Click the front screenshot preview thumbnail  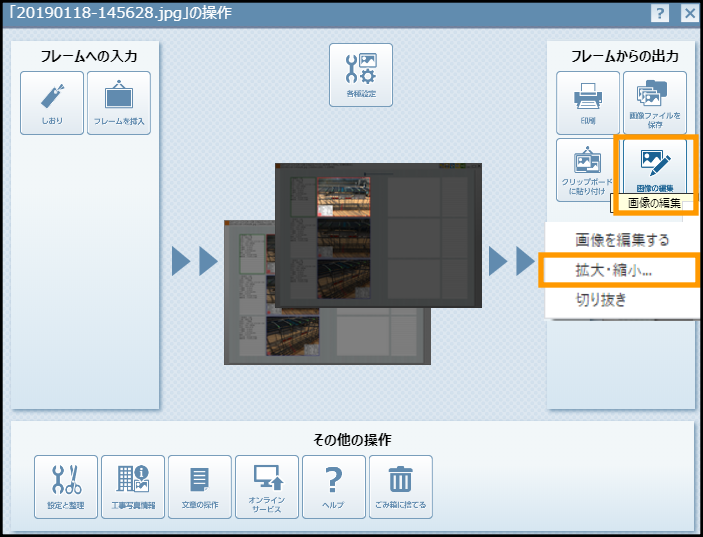coord(378,235)
